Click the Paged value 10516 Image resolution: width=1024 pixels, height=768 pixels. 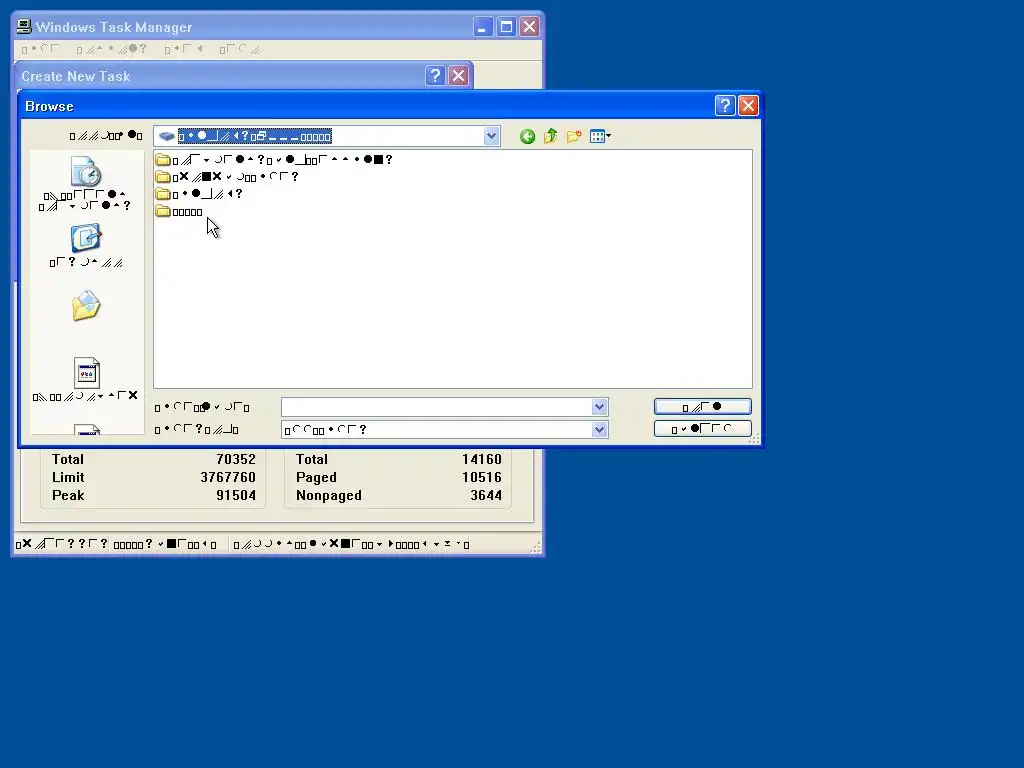pos(482,477)
